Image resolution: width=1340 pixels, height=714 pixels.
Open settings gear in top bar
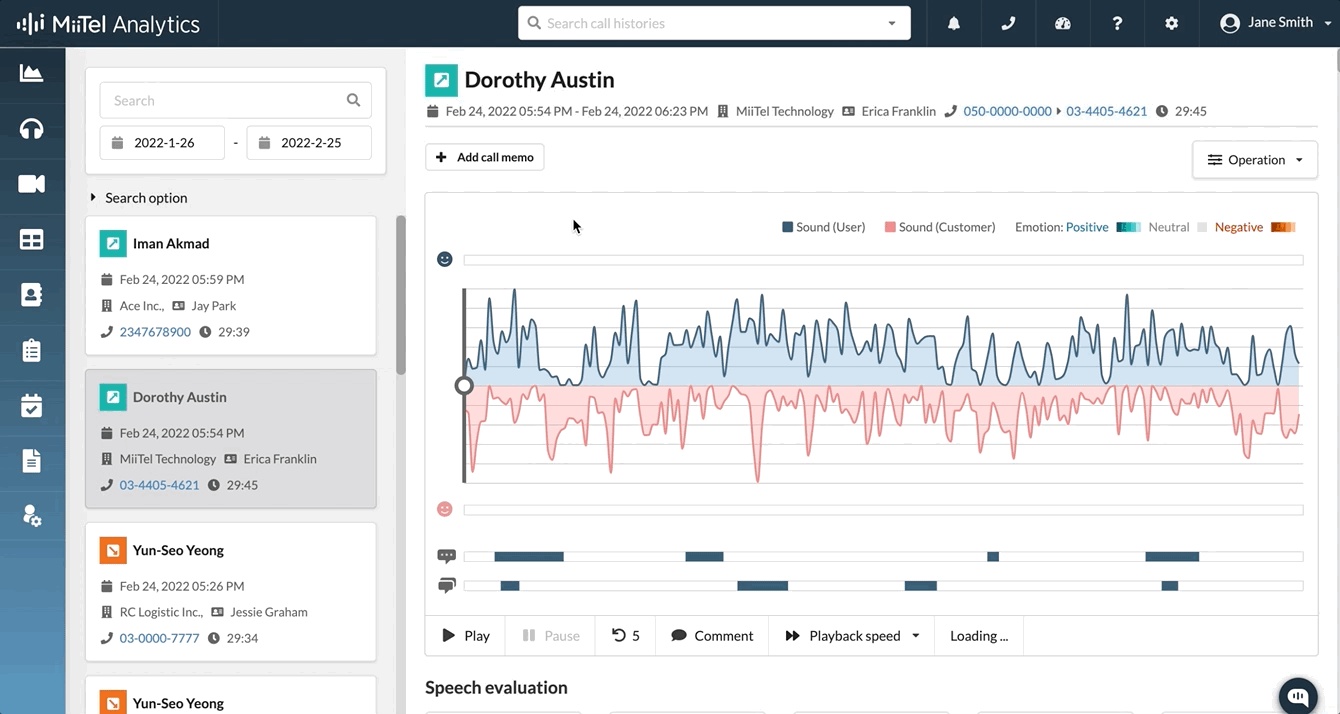(1172, 23)
